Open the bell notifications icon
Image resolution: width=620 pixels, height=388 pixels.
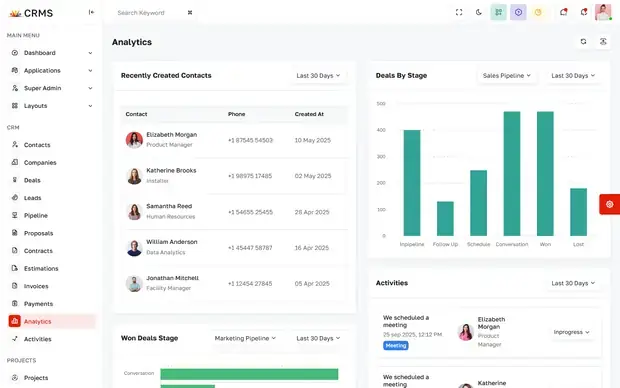[x=584, y=12]
